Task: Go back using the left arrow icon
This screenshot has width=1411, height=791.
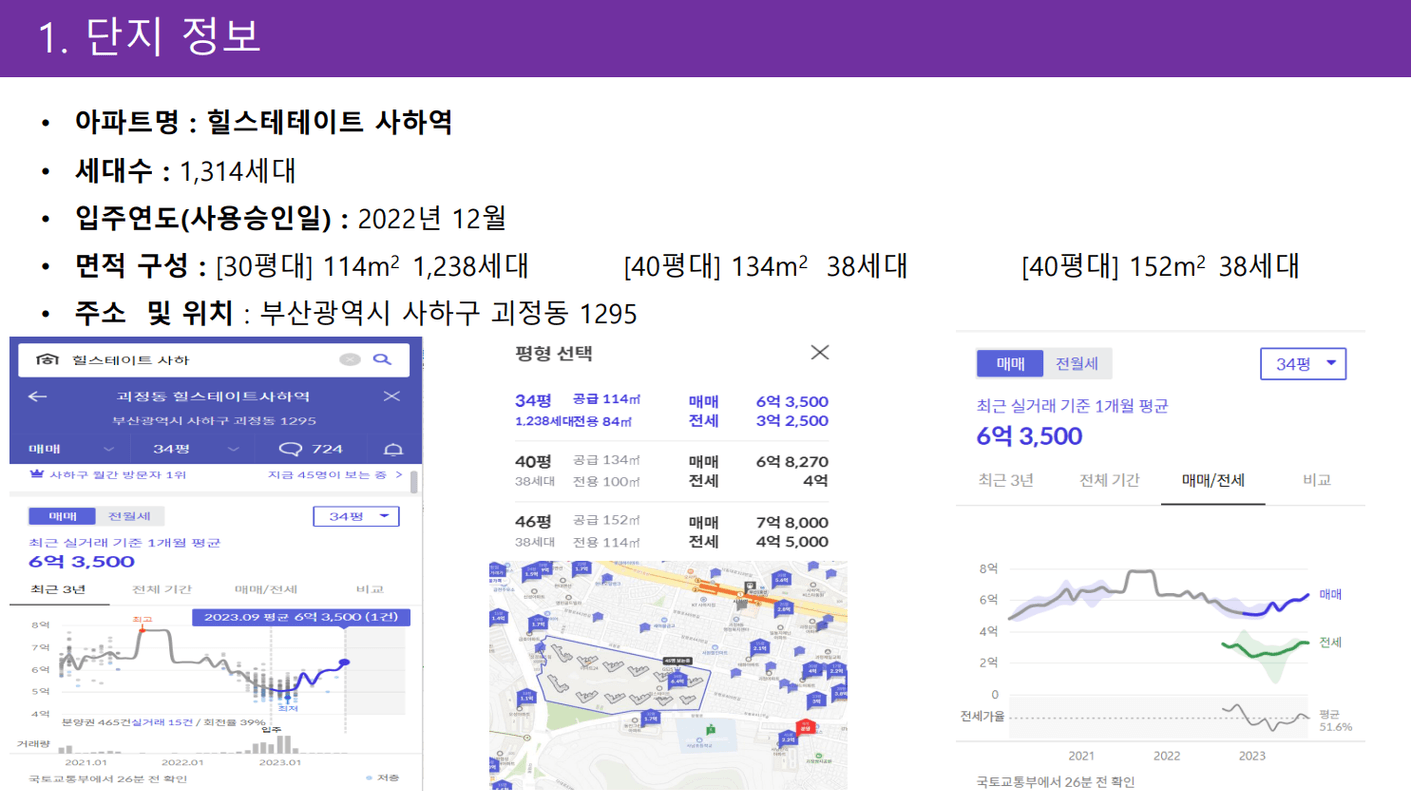Action: coord(38,397)
